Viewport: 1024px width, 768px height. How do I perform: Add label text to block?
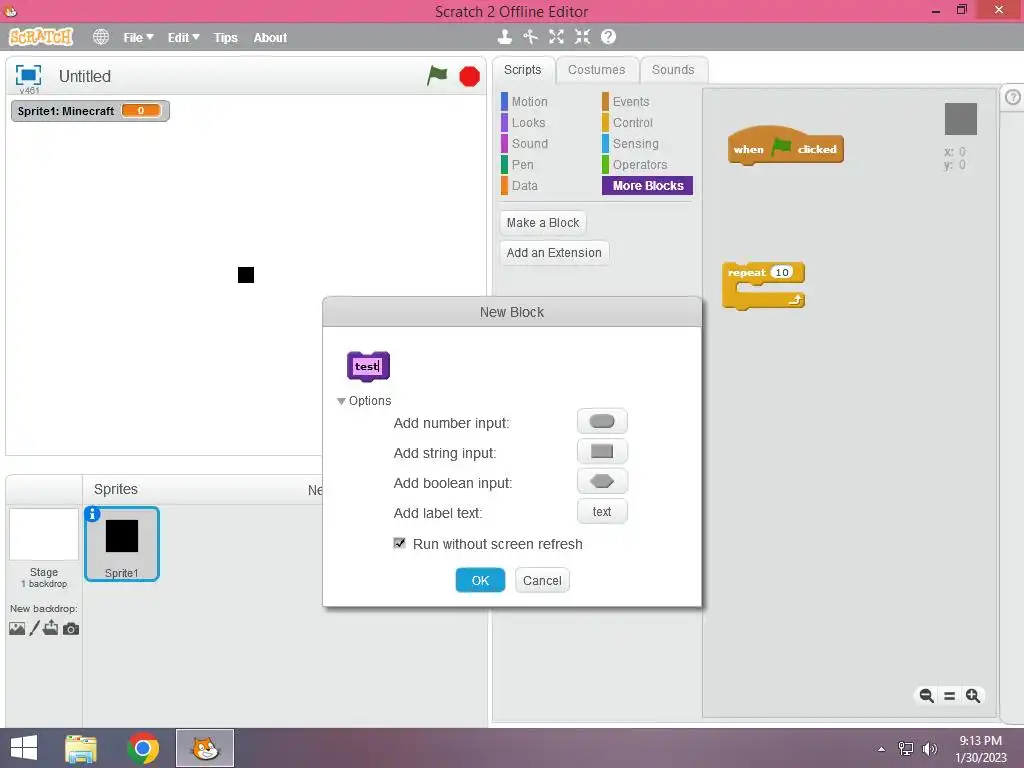(601, 511)
